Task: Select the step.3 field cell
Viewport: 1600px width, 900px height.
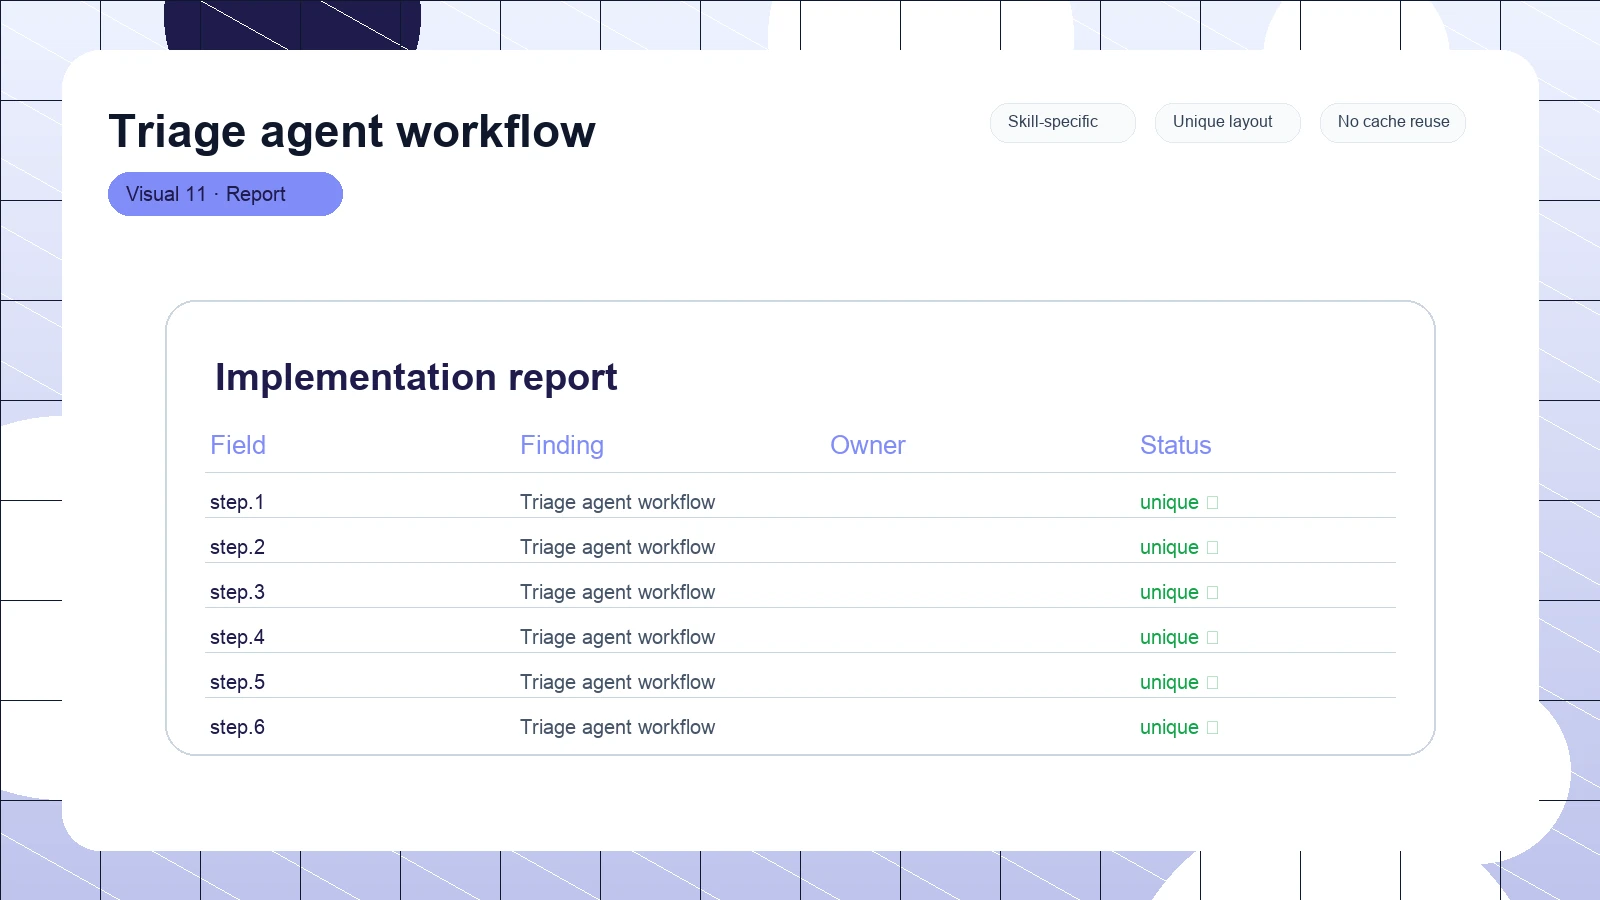Action: pyautogui.click(x=237, y=592)
